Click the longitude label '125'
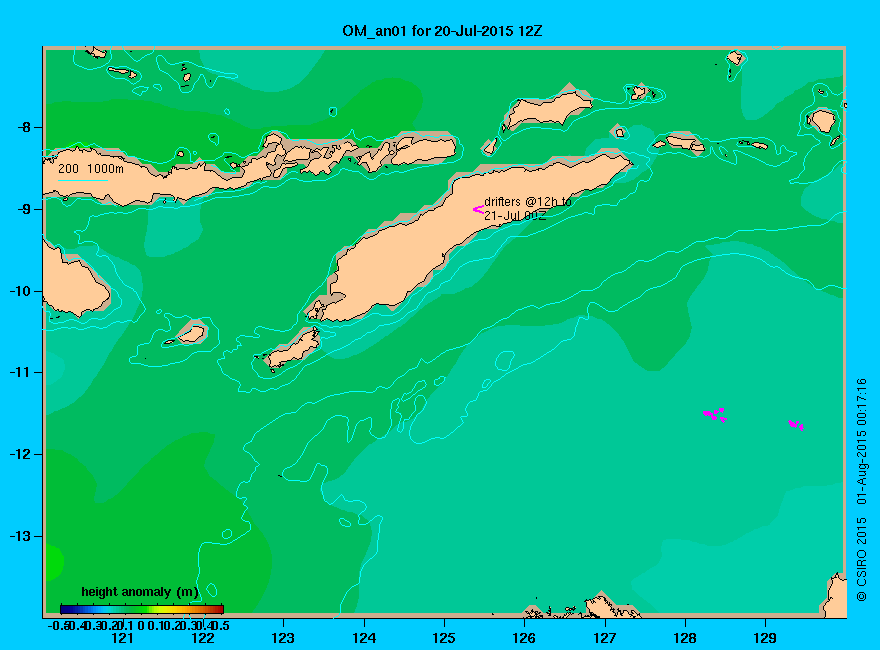 point(444,638)
